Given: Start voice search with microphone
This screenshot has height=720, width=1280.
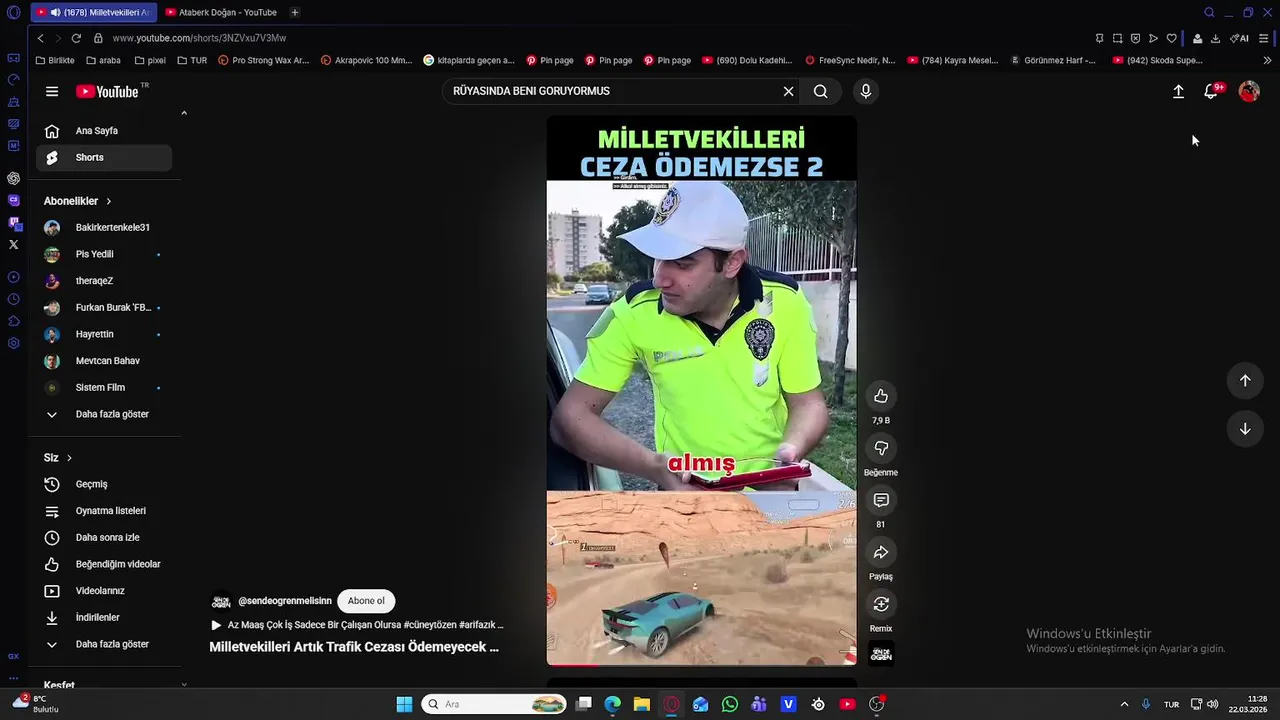Looking at the screenshot, I should (x=866, y=91).
